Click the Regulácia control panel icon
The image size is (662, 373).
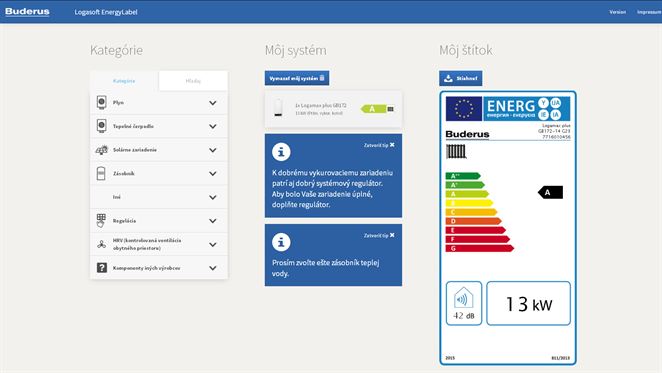101,221
